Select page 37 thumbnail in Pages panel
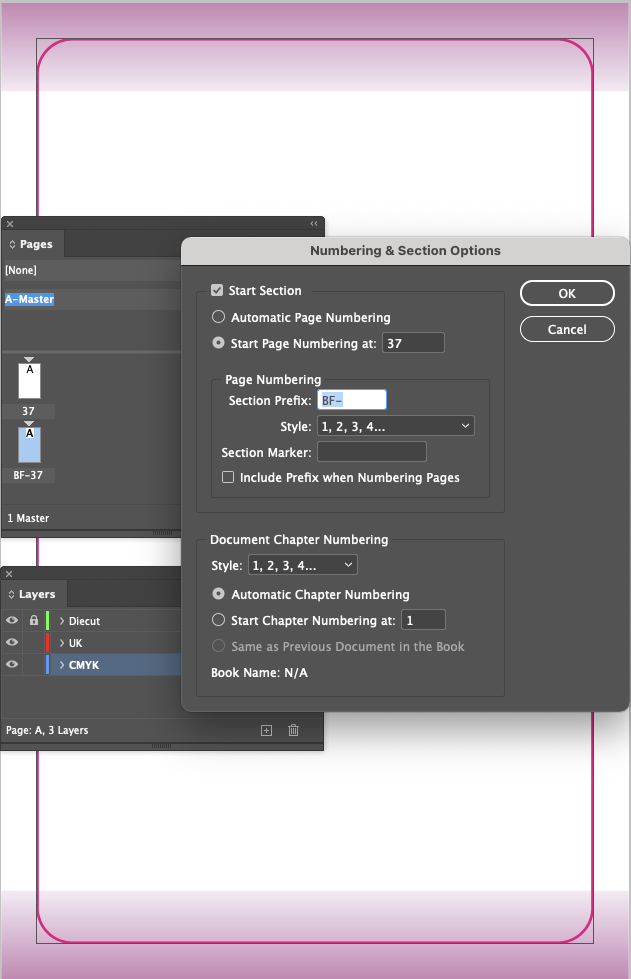 29,381
